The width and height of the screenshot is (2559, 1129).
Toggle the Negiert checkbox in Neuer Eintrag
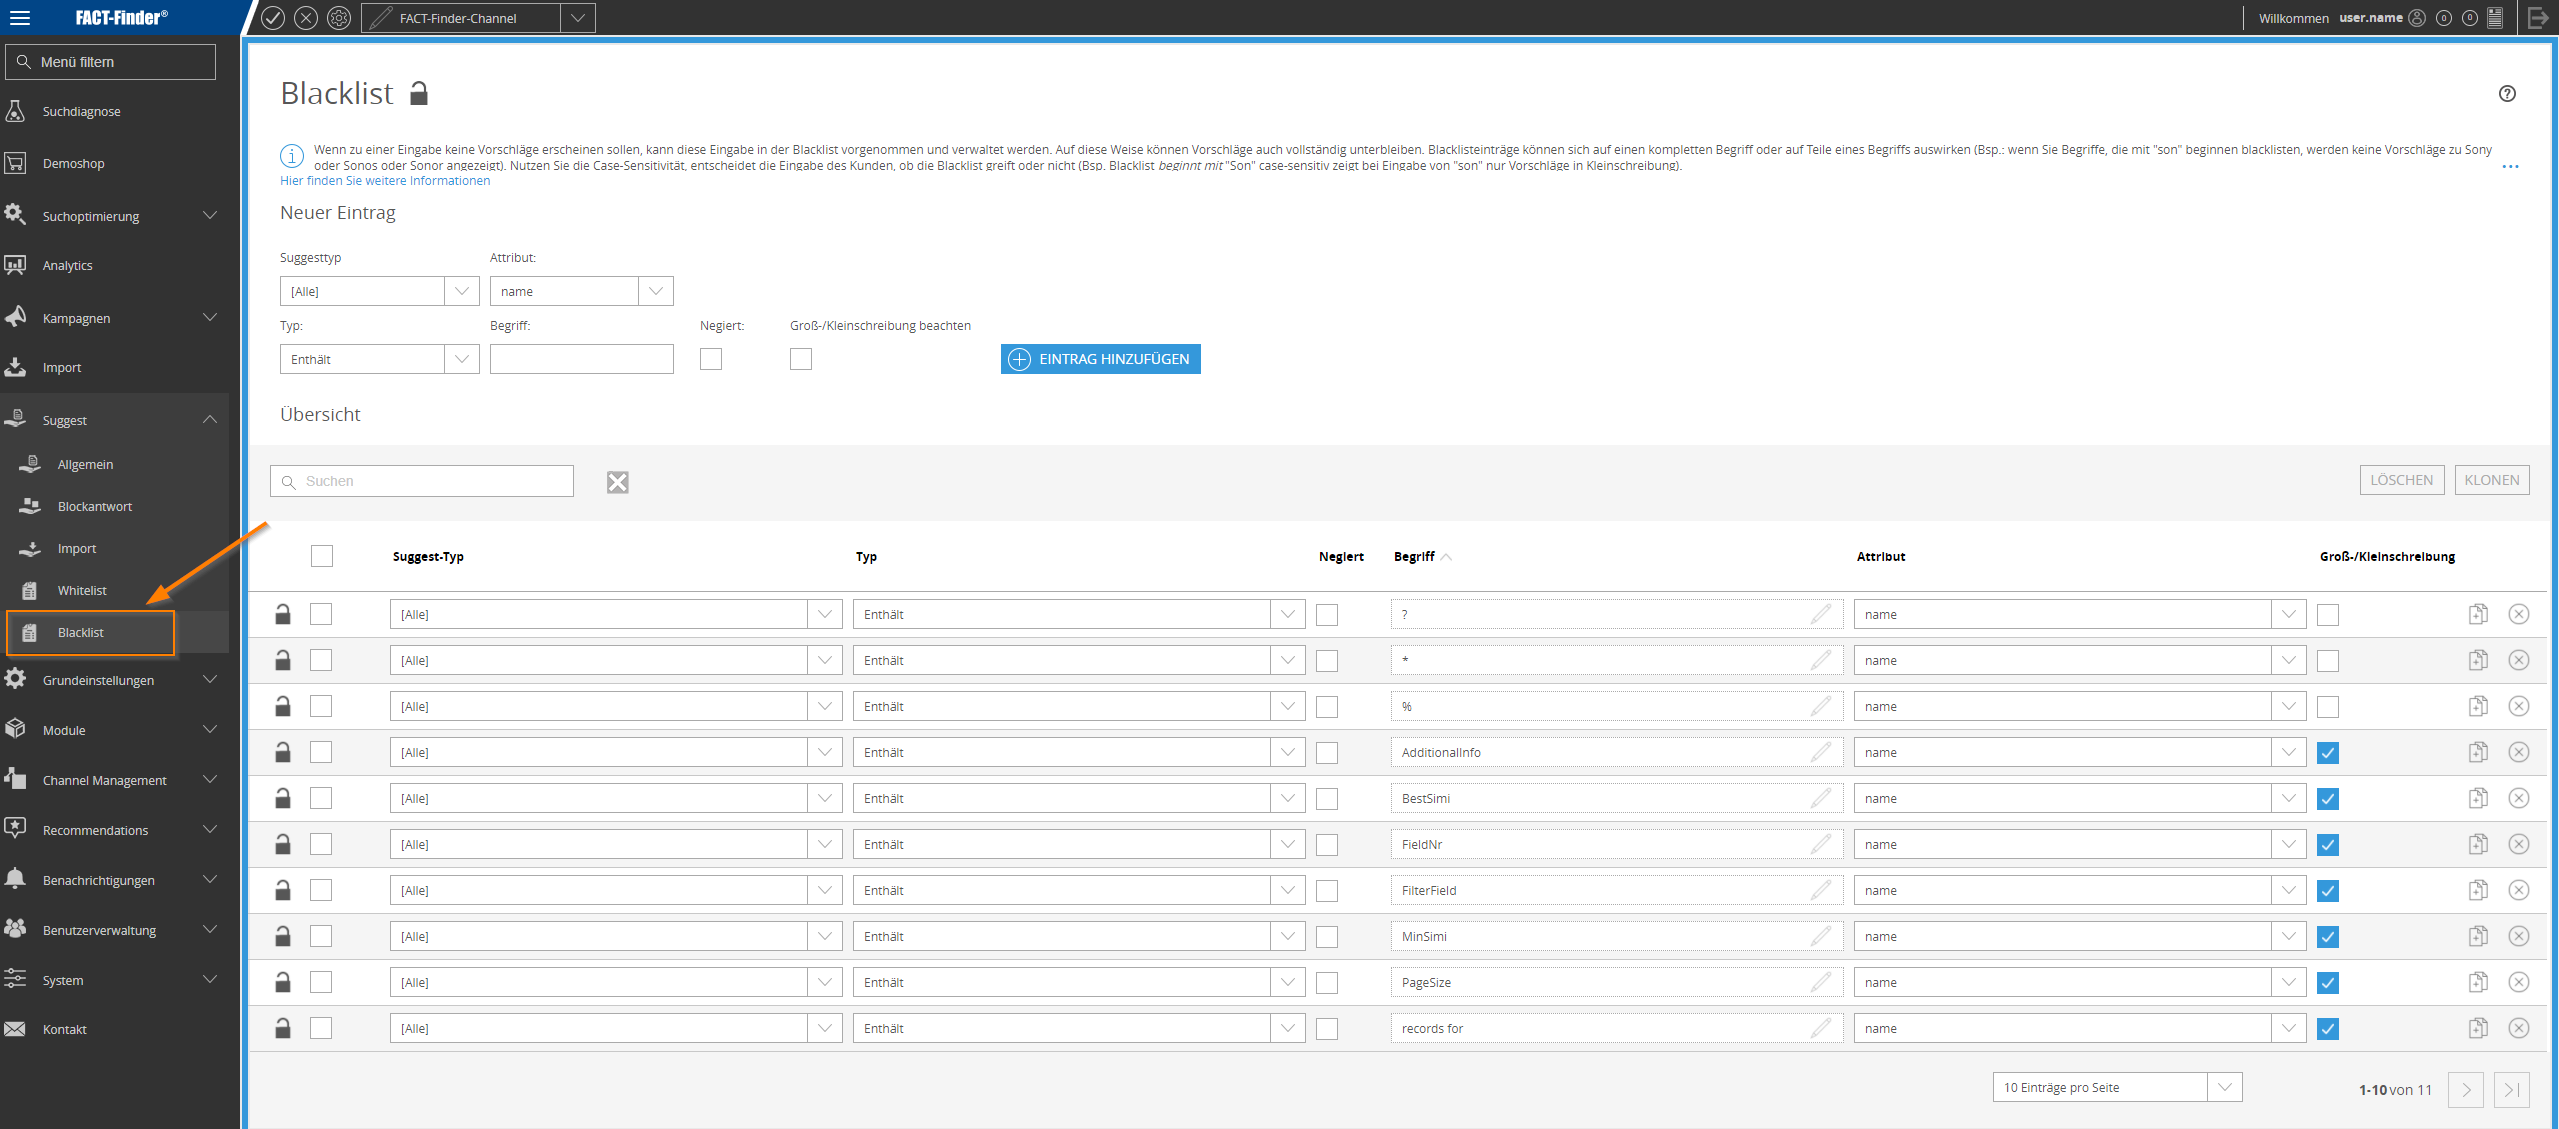(711, 359)
